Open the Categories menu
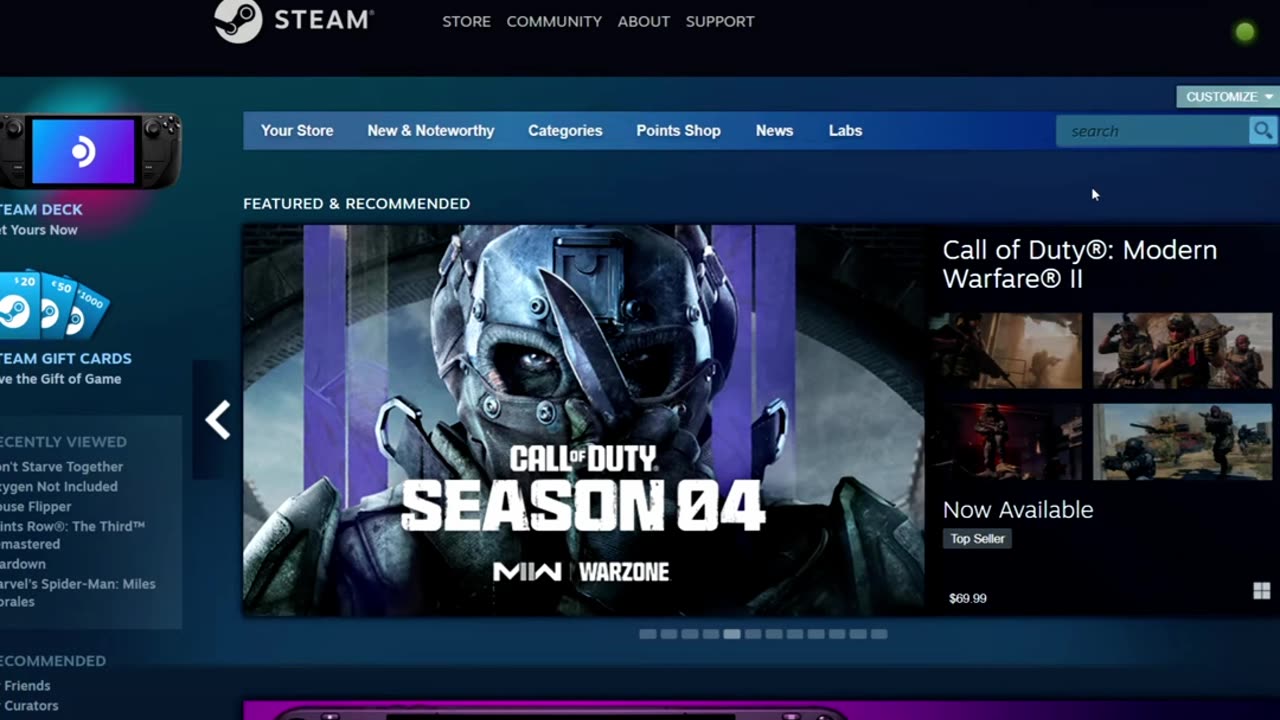Screen dimensions: 1280x720 (x=565, y=131)
